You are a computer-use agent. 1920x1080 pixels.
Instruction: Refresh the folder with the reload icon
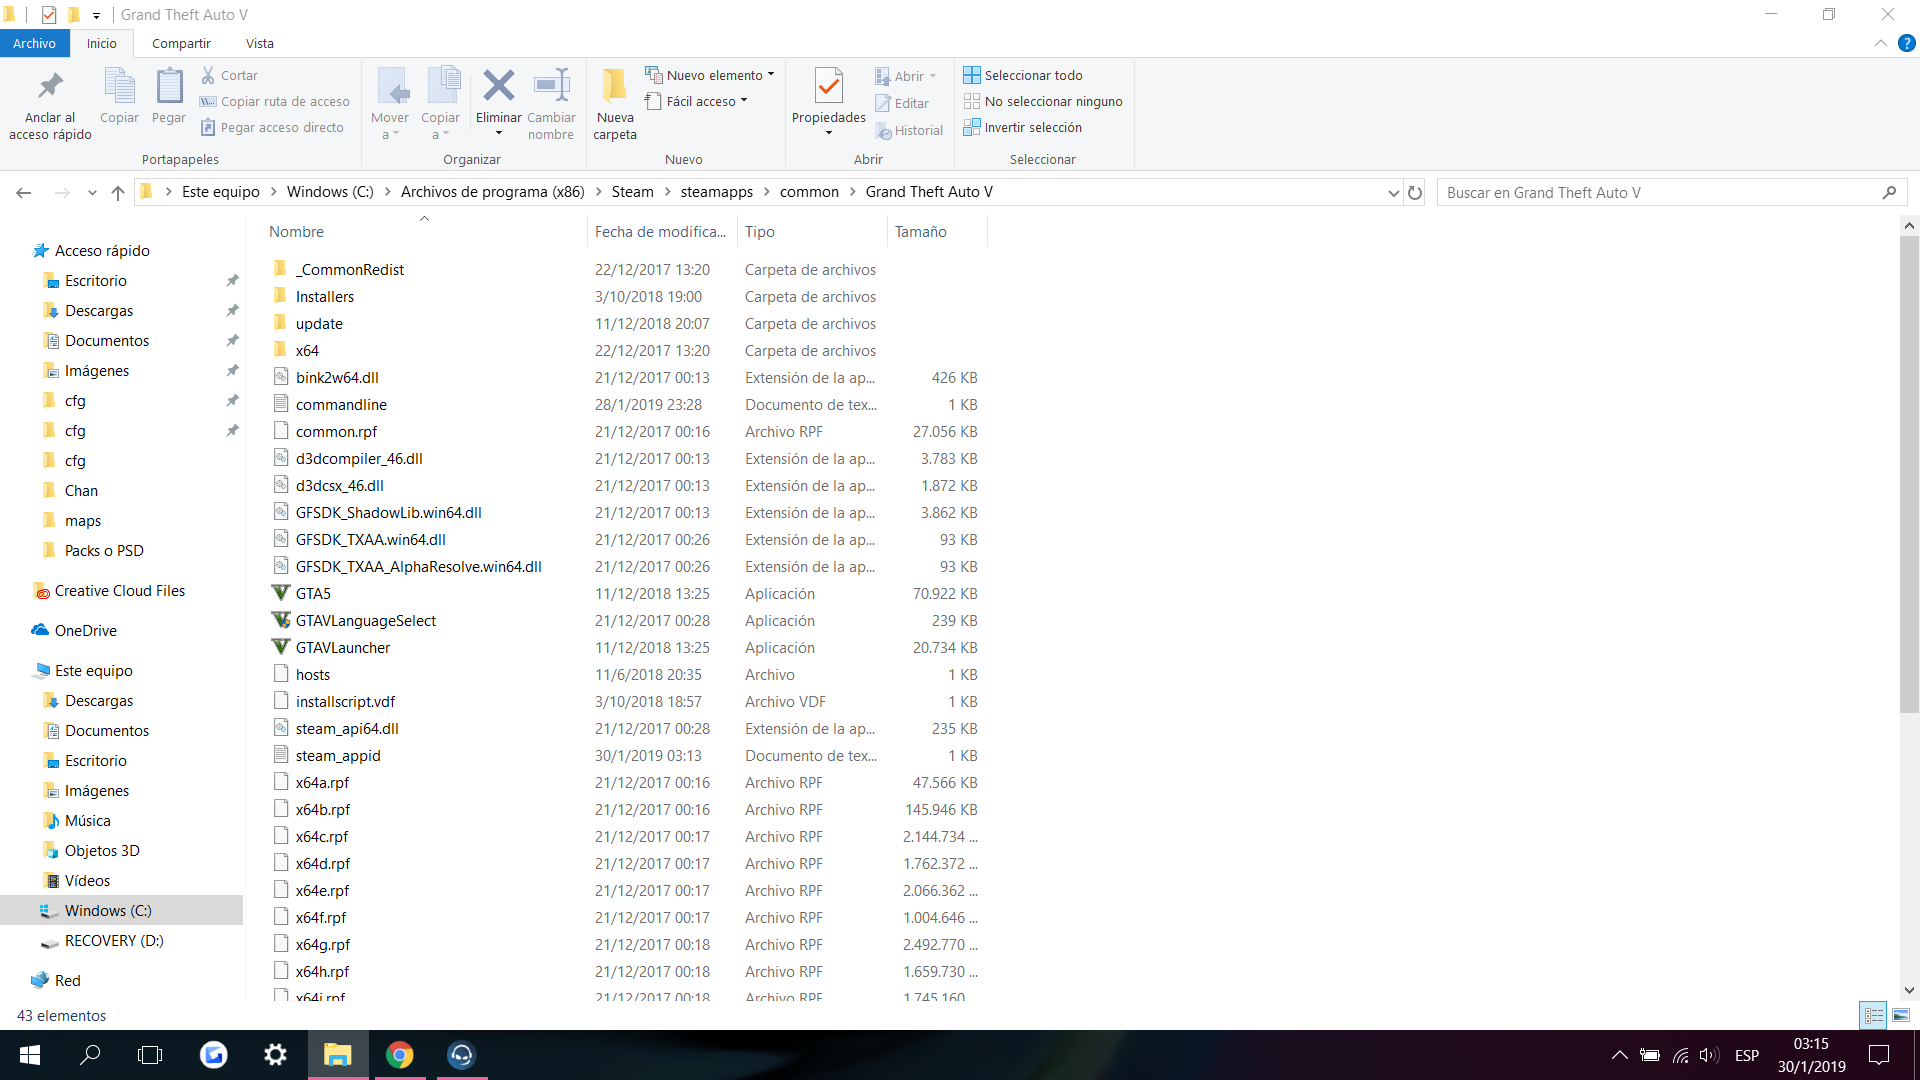(x=1415, y=193)
